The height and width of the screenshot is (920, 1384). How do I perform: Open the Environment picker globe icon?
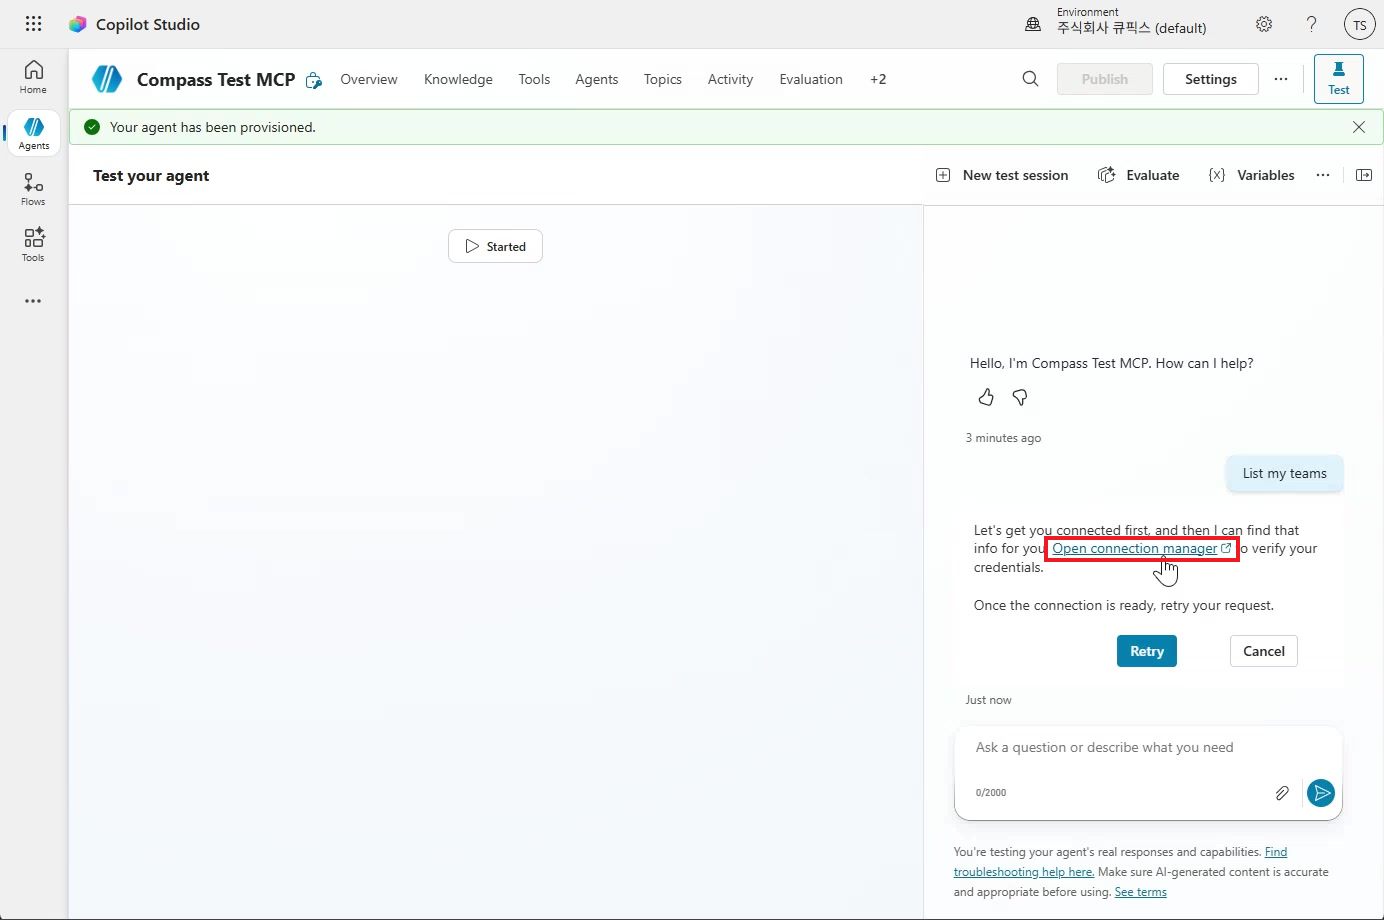click(1033, 24)
